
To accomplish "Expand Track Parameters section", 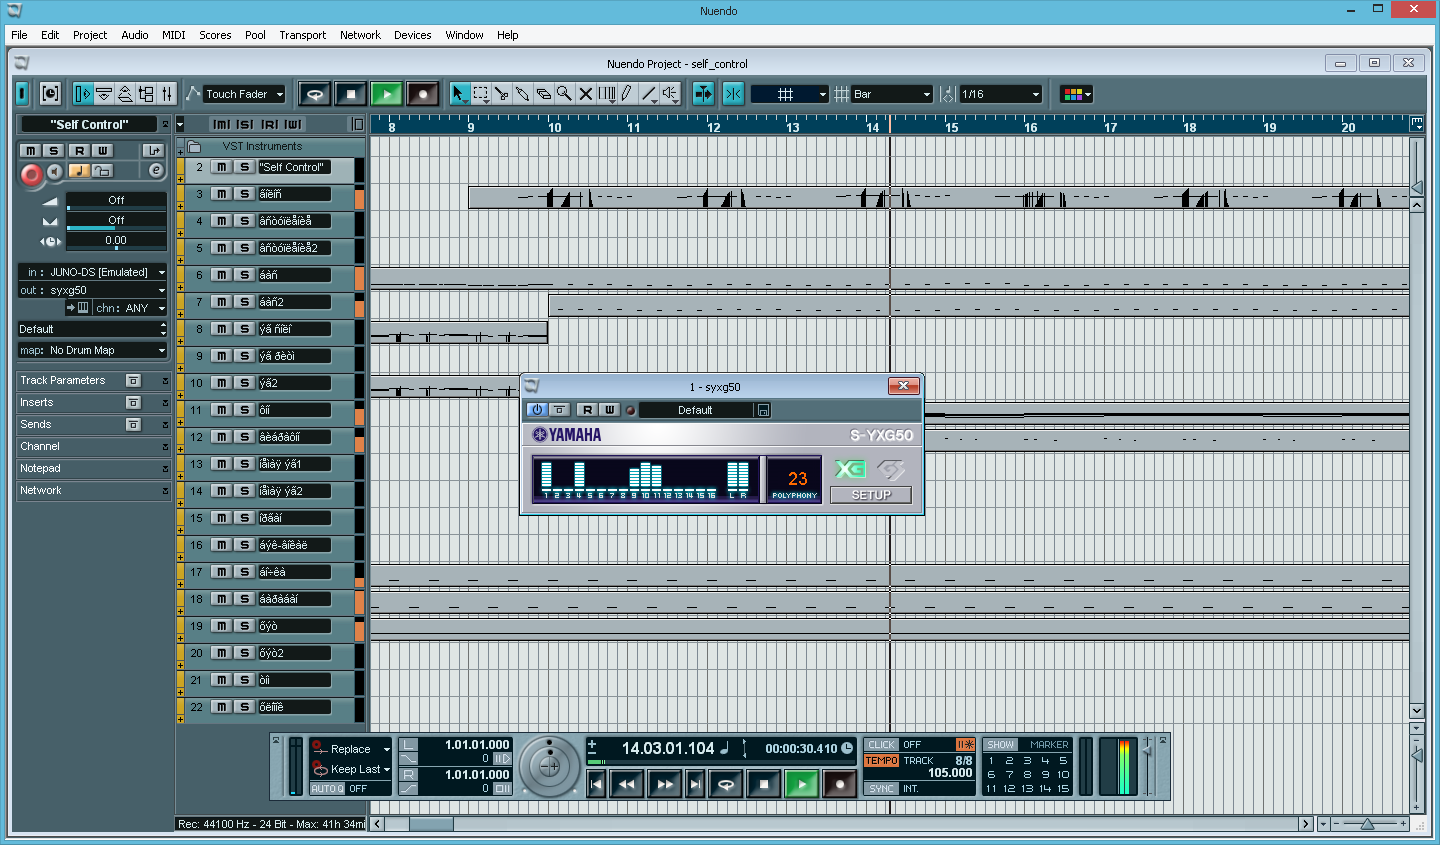I will click(x=95, y=381).
